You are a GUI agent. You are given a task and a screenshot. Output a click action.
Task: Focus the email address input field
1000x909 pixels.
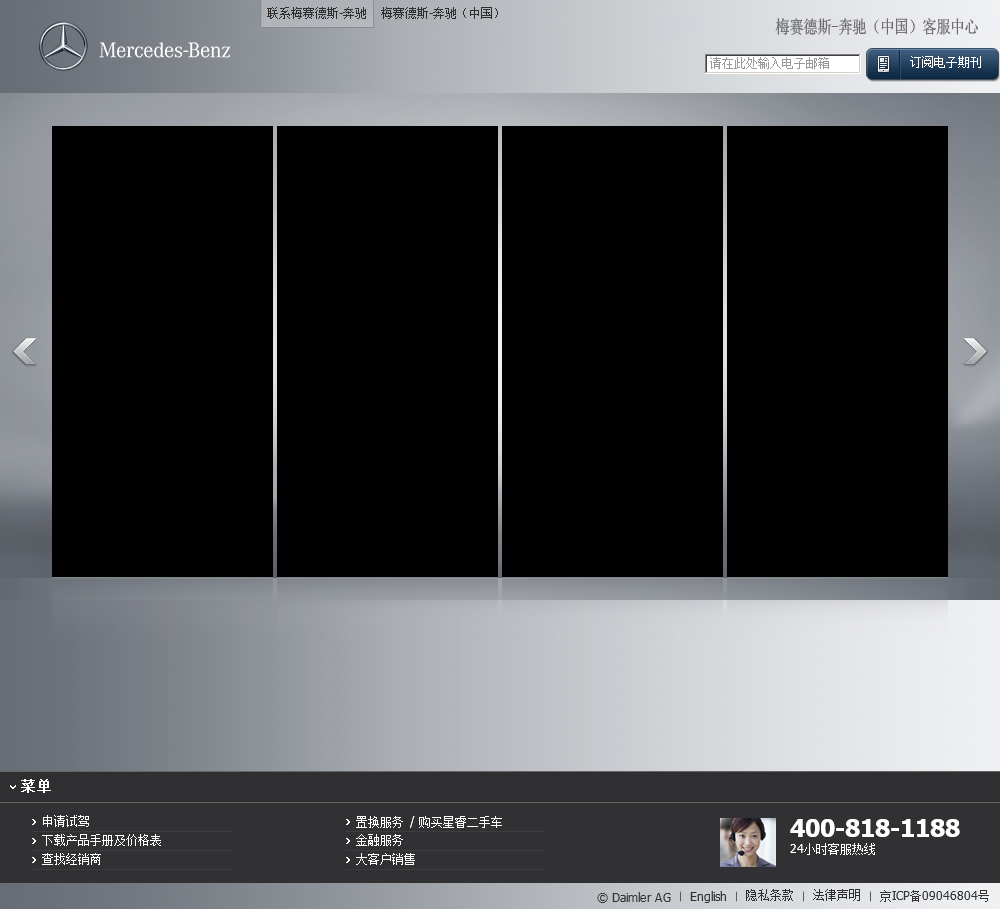pyautogui.click(x=782, y=63)
